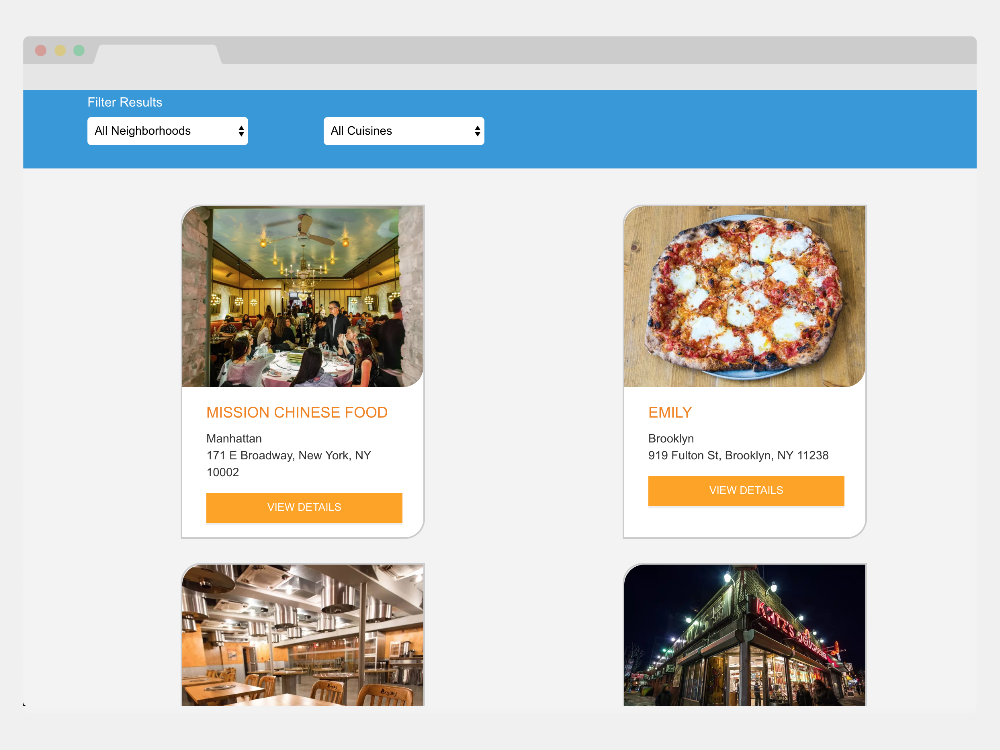Image resolution: width=1000 pixels, height=750 pixels.
Task: Click the 919 Fulton St address
Action: pyautogui.click(x=738, y=455)
